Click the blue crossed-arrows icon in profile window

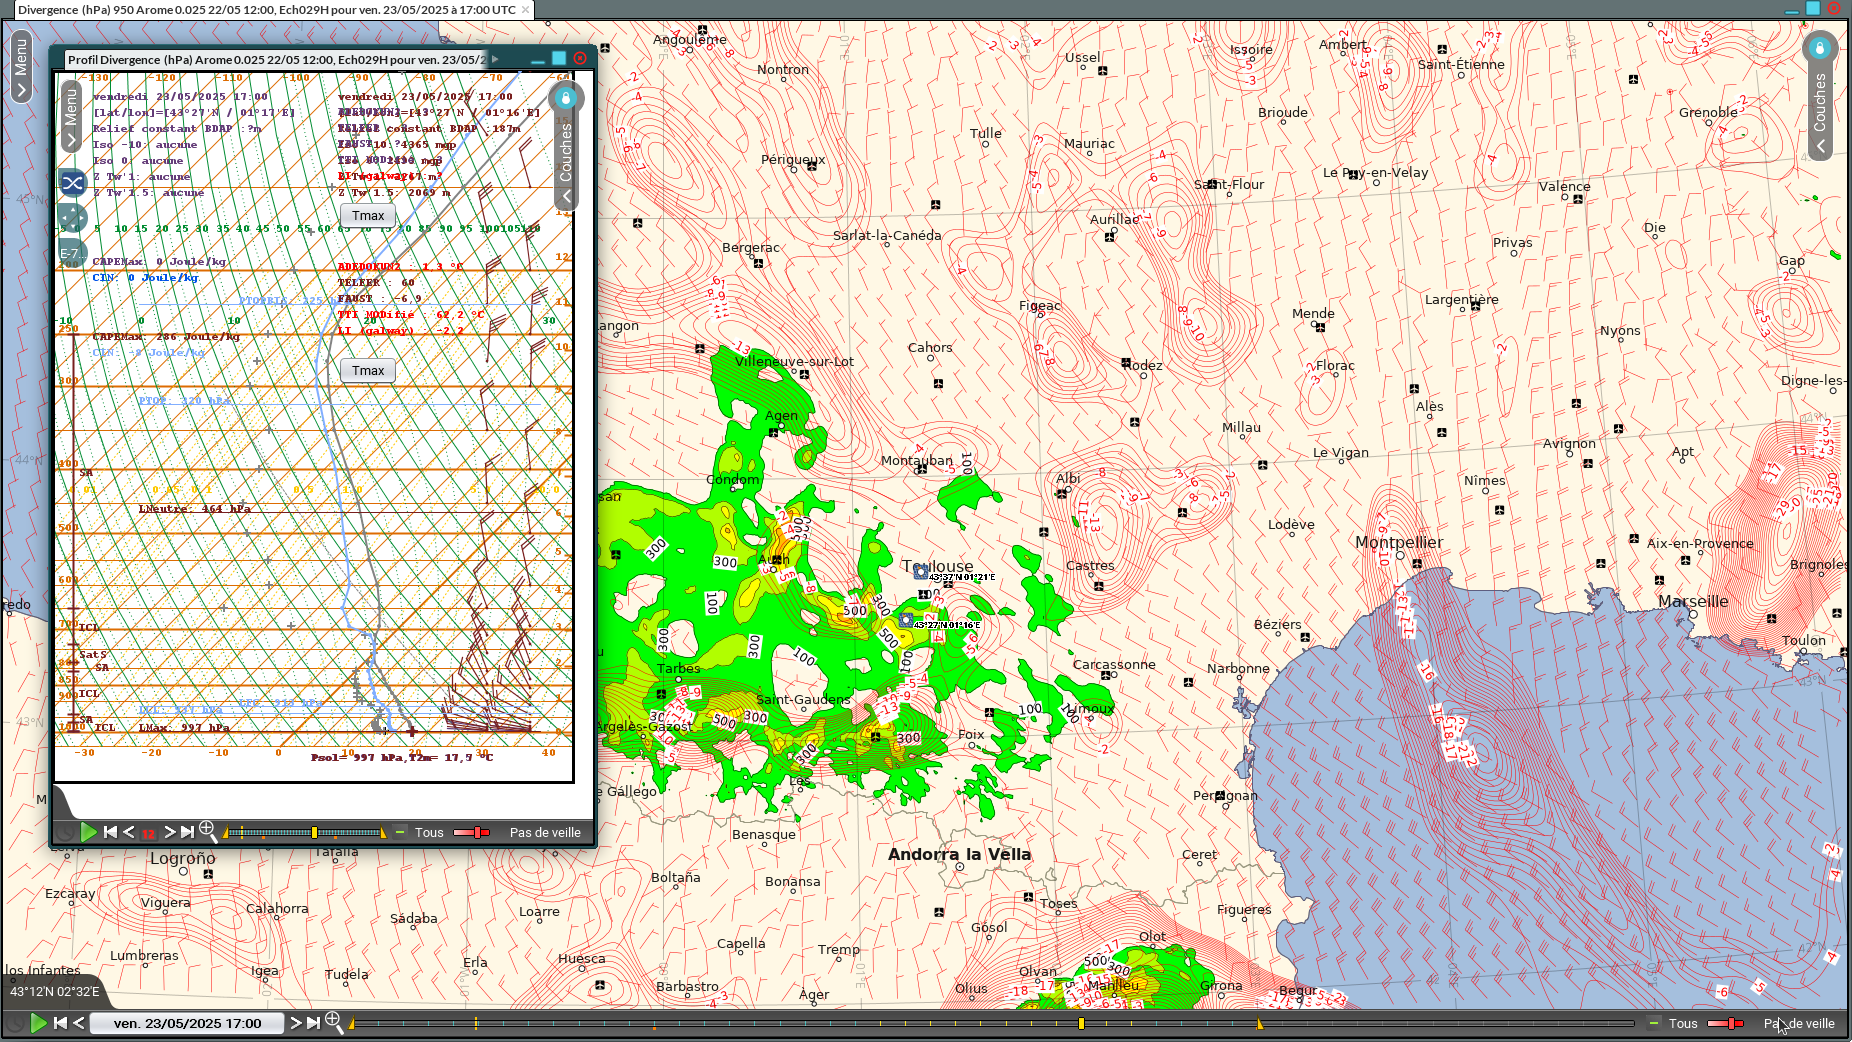(72, 182)
